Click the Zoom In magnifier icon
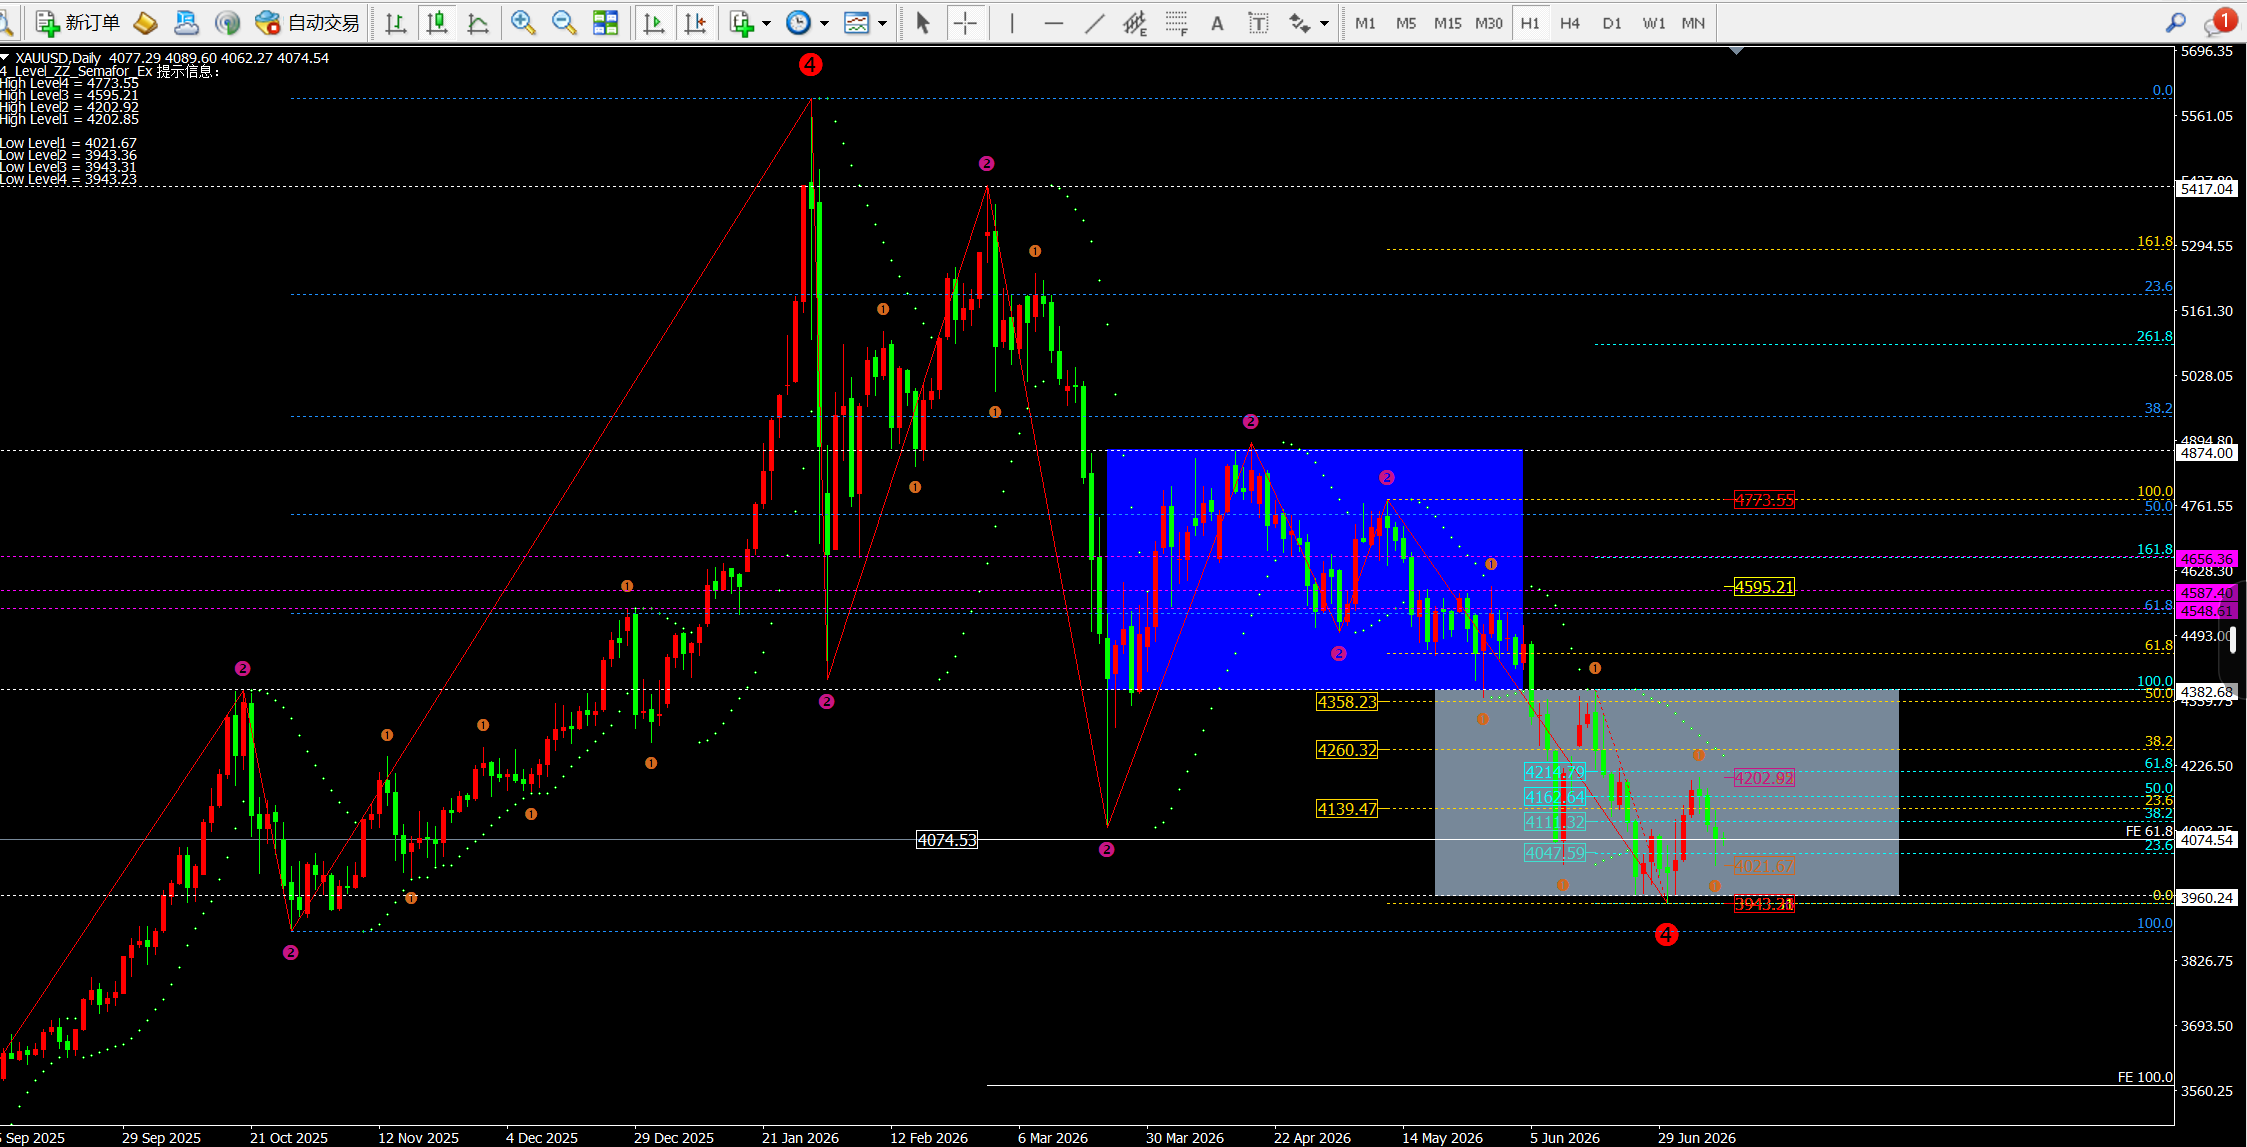The image size is (2247, 1147). tap(522, 22)
